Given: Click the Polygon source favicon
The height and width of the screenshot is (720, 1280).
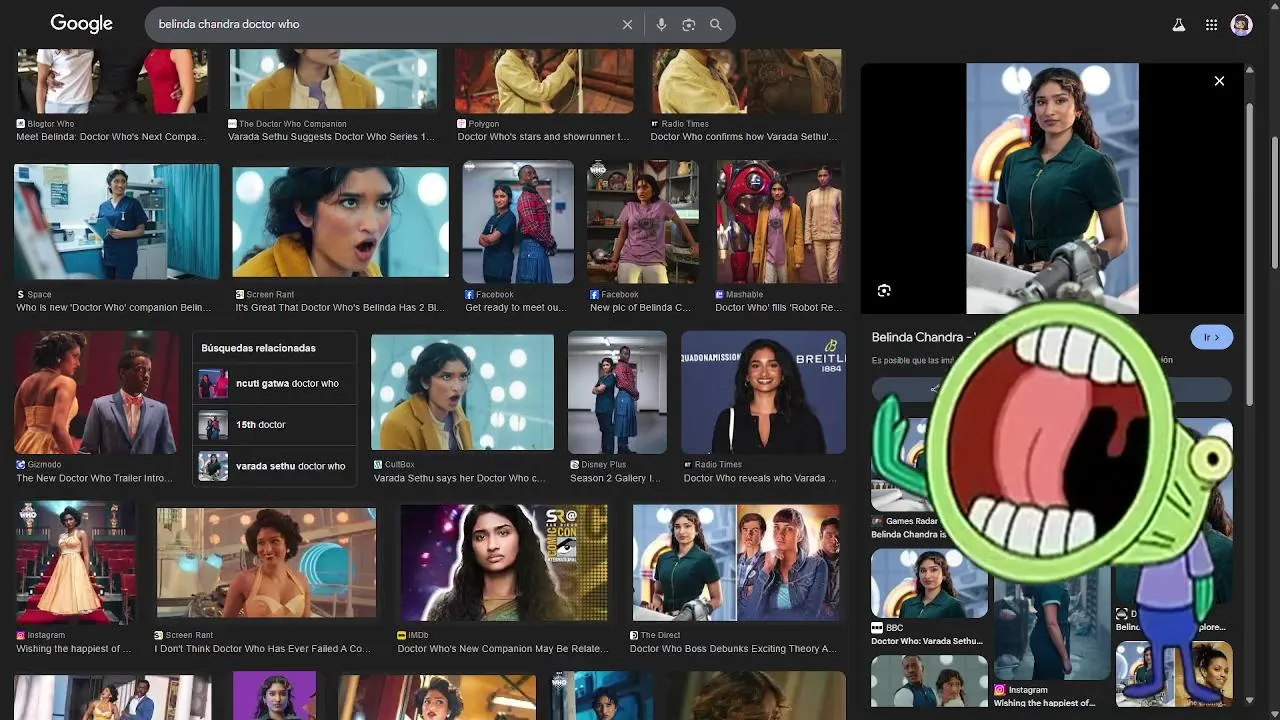Looking at the screenshot, I should pyautogui.click(x=462, y=124).
